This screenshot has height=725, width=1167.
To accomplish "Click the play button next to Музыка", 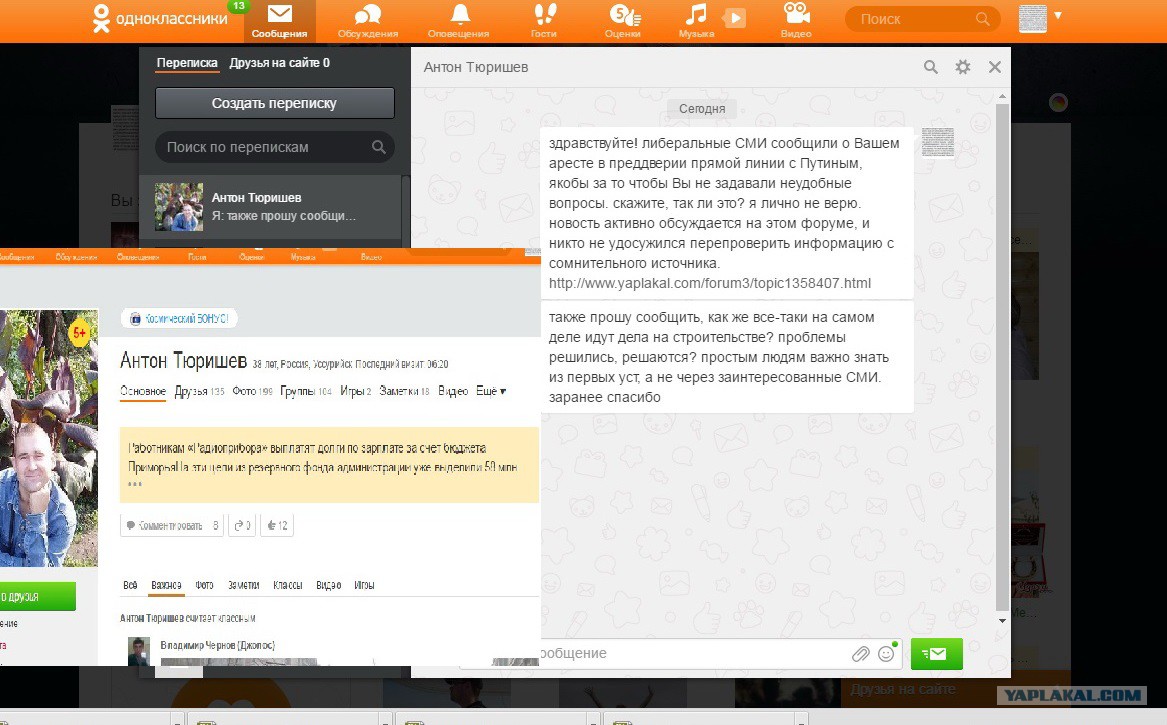I will point(734,18).
